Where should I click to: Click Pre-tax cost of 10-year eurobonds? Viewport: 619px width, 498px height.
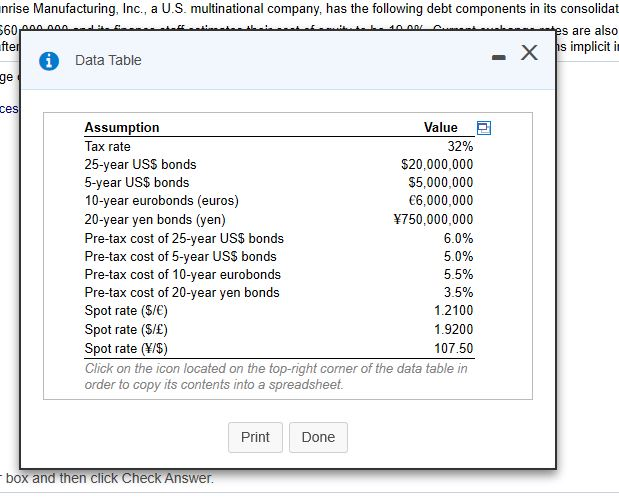click(x=182, y=274)
